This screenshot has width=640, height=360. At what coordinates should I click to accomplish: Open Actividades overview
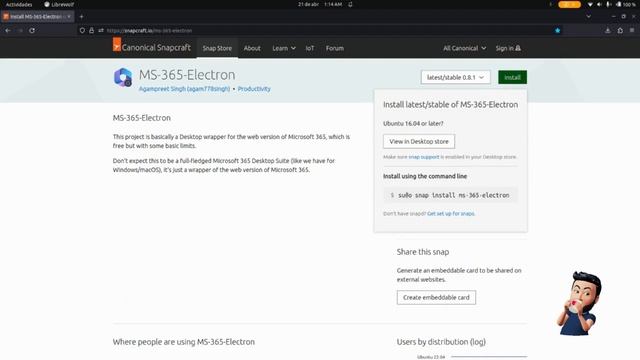(x=19, y=4)
